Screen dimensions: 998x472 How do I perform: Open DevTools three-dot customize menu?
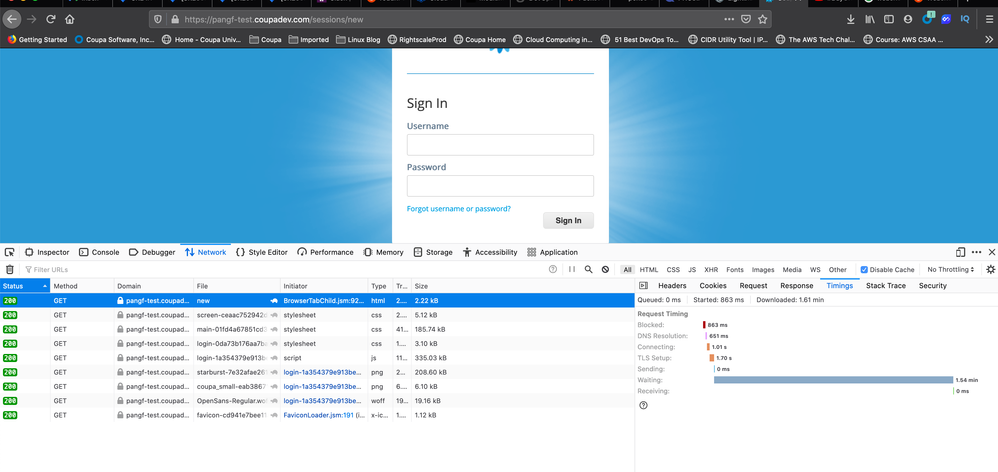click(x=976, y=252)
